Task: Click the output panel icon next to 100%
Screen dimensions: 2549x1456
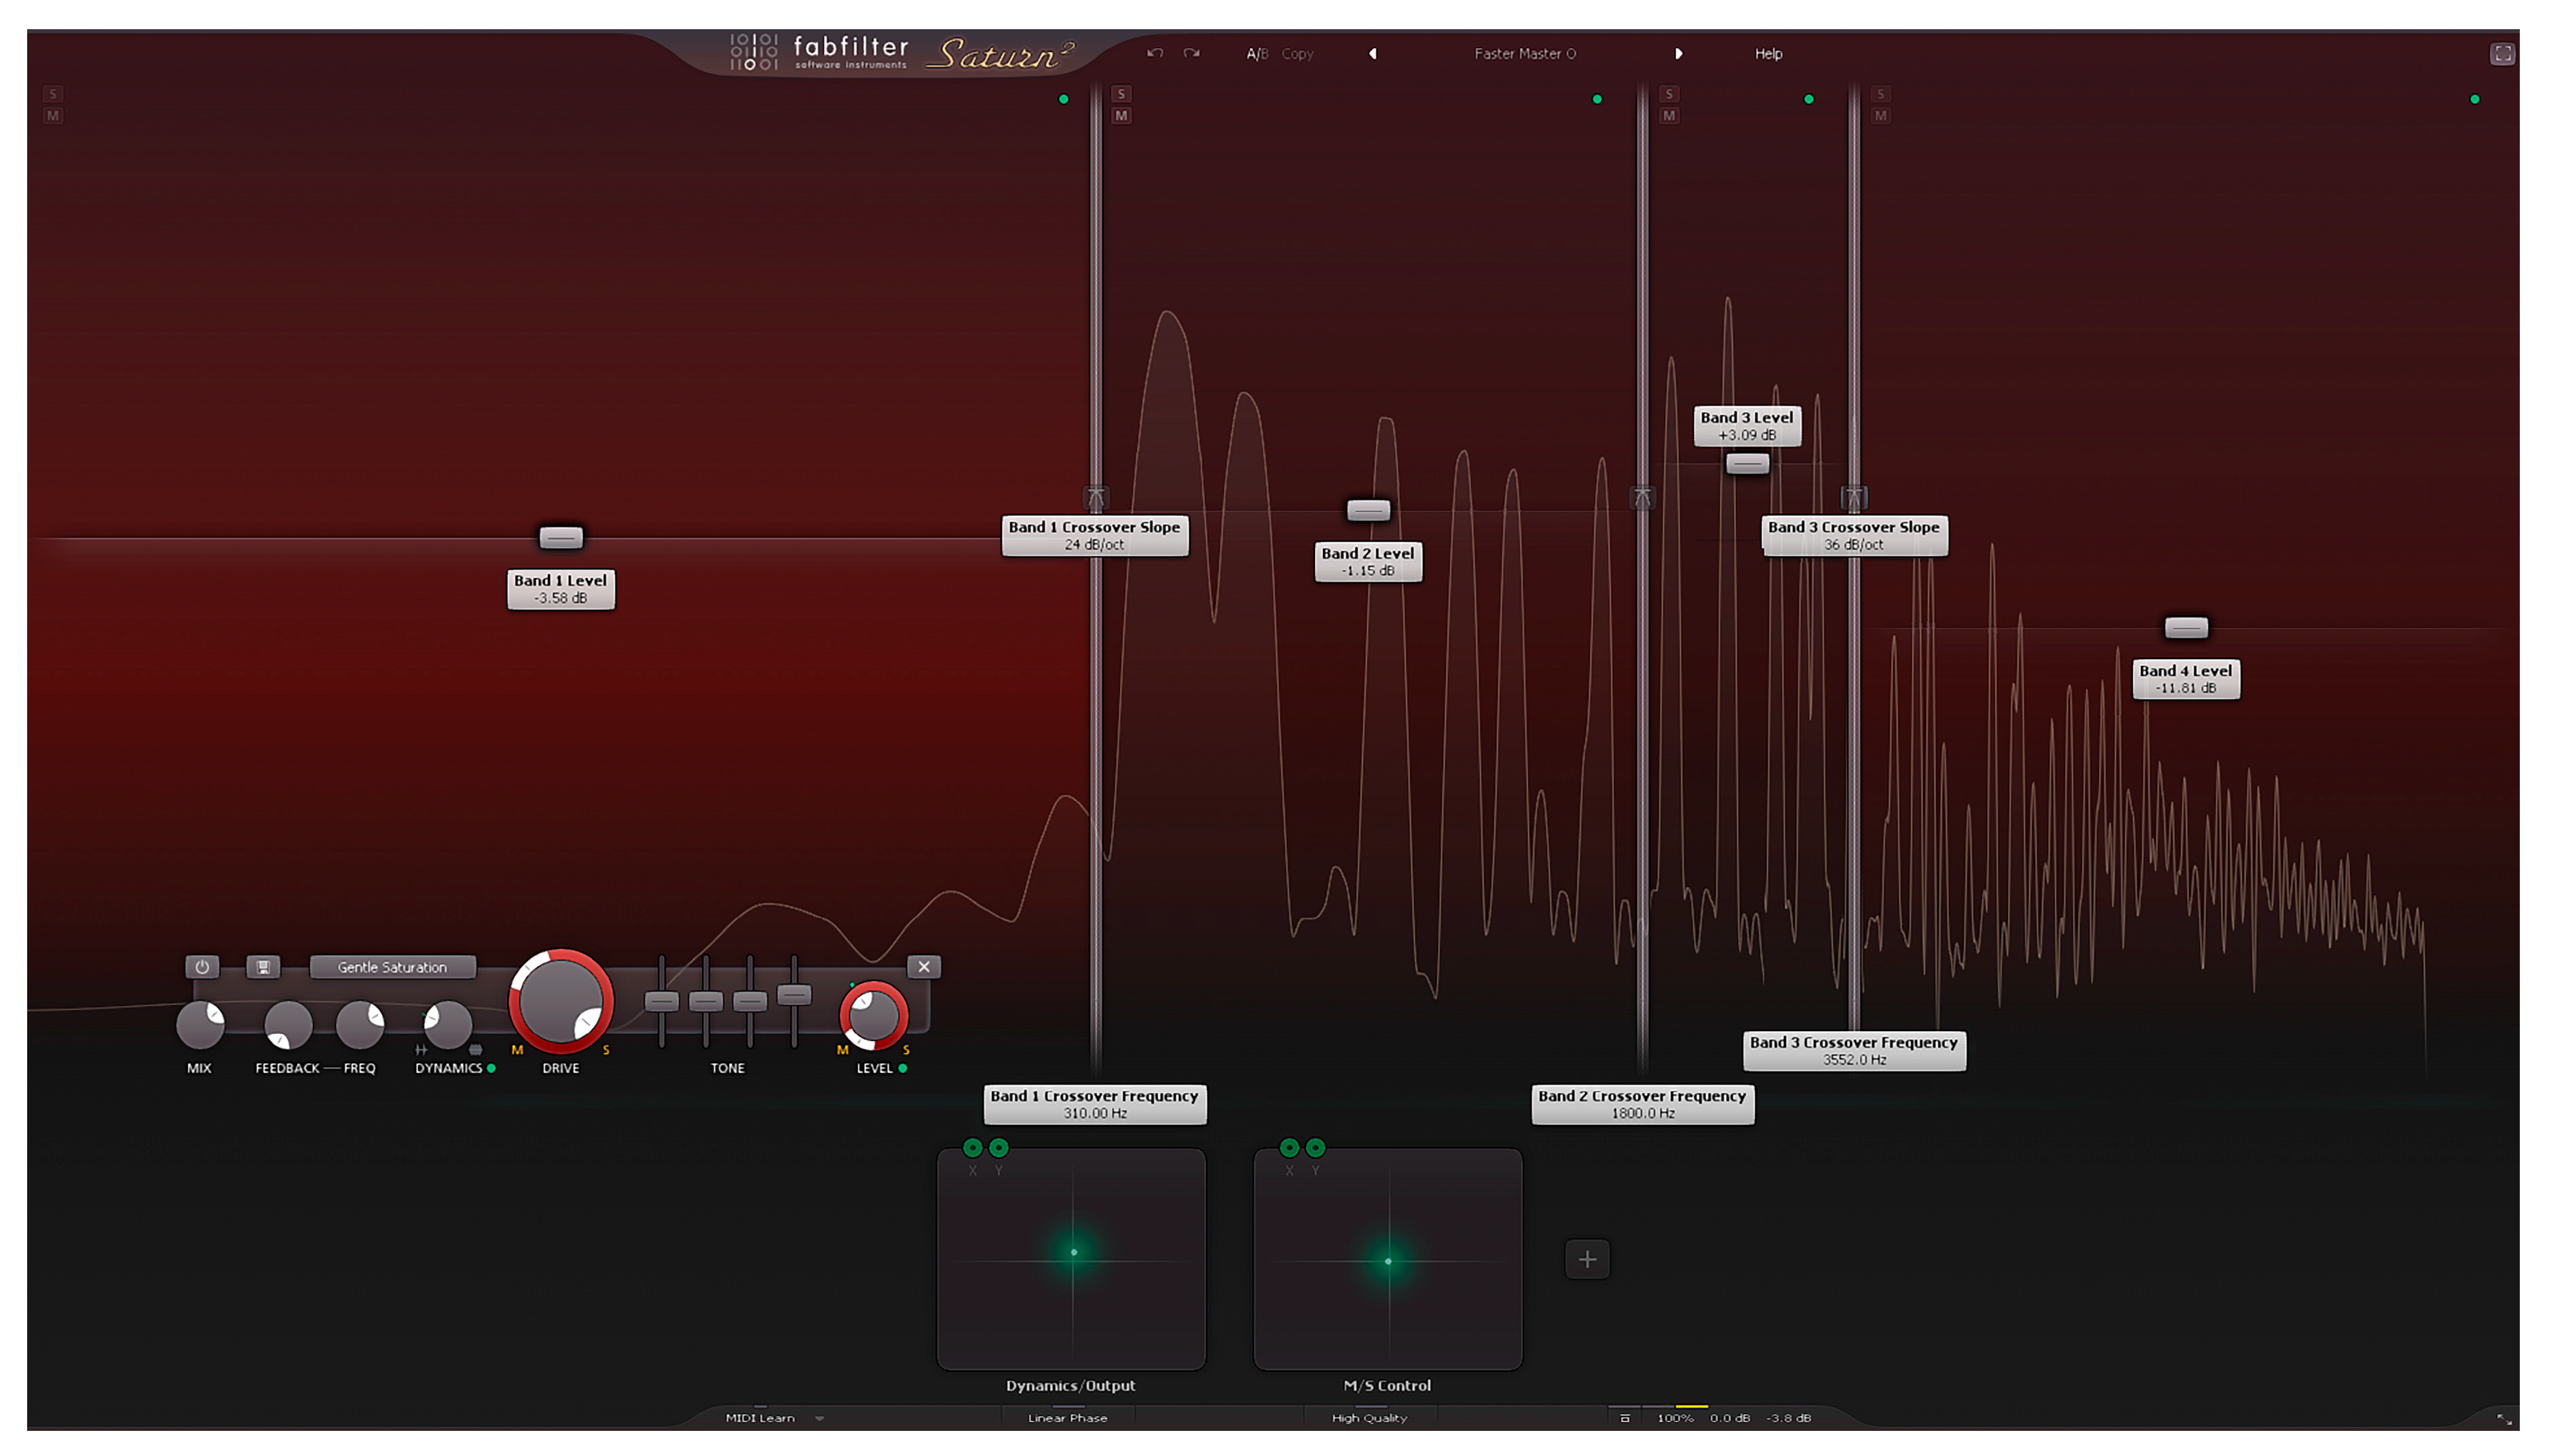Action: point(1625,1418)
